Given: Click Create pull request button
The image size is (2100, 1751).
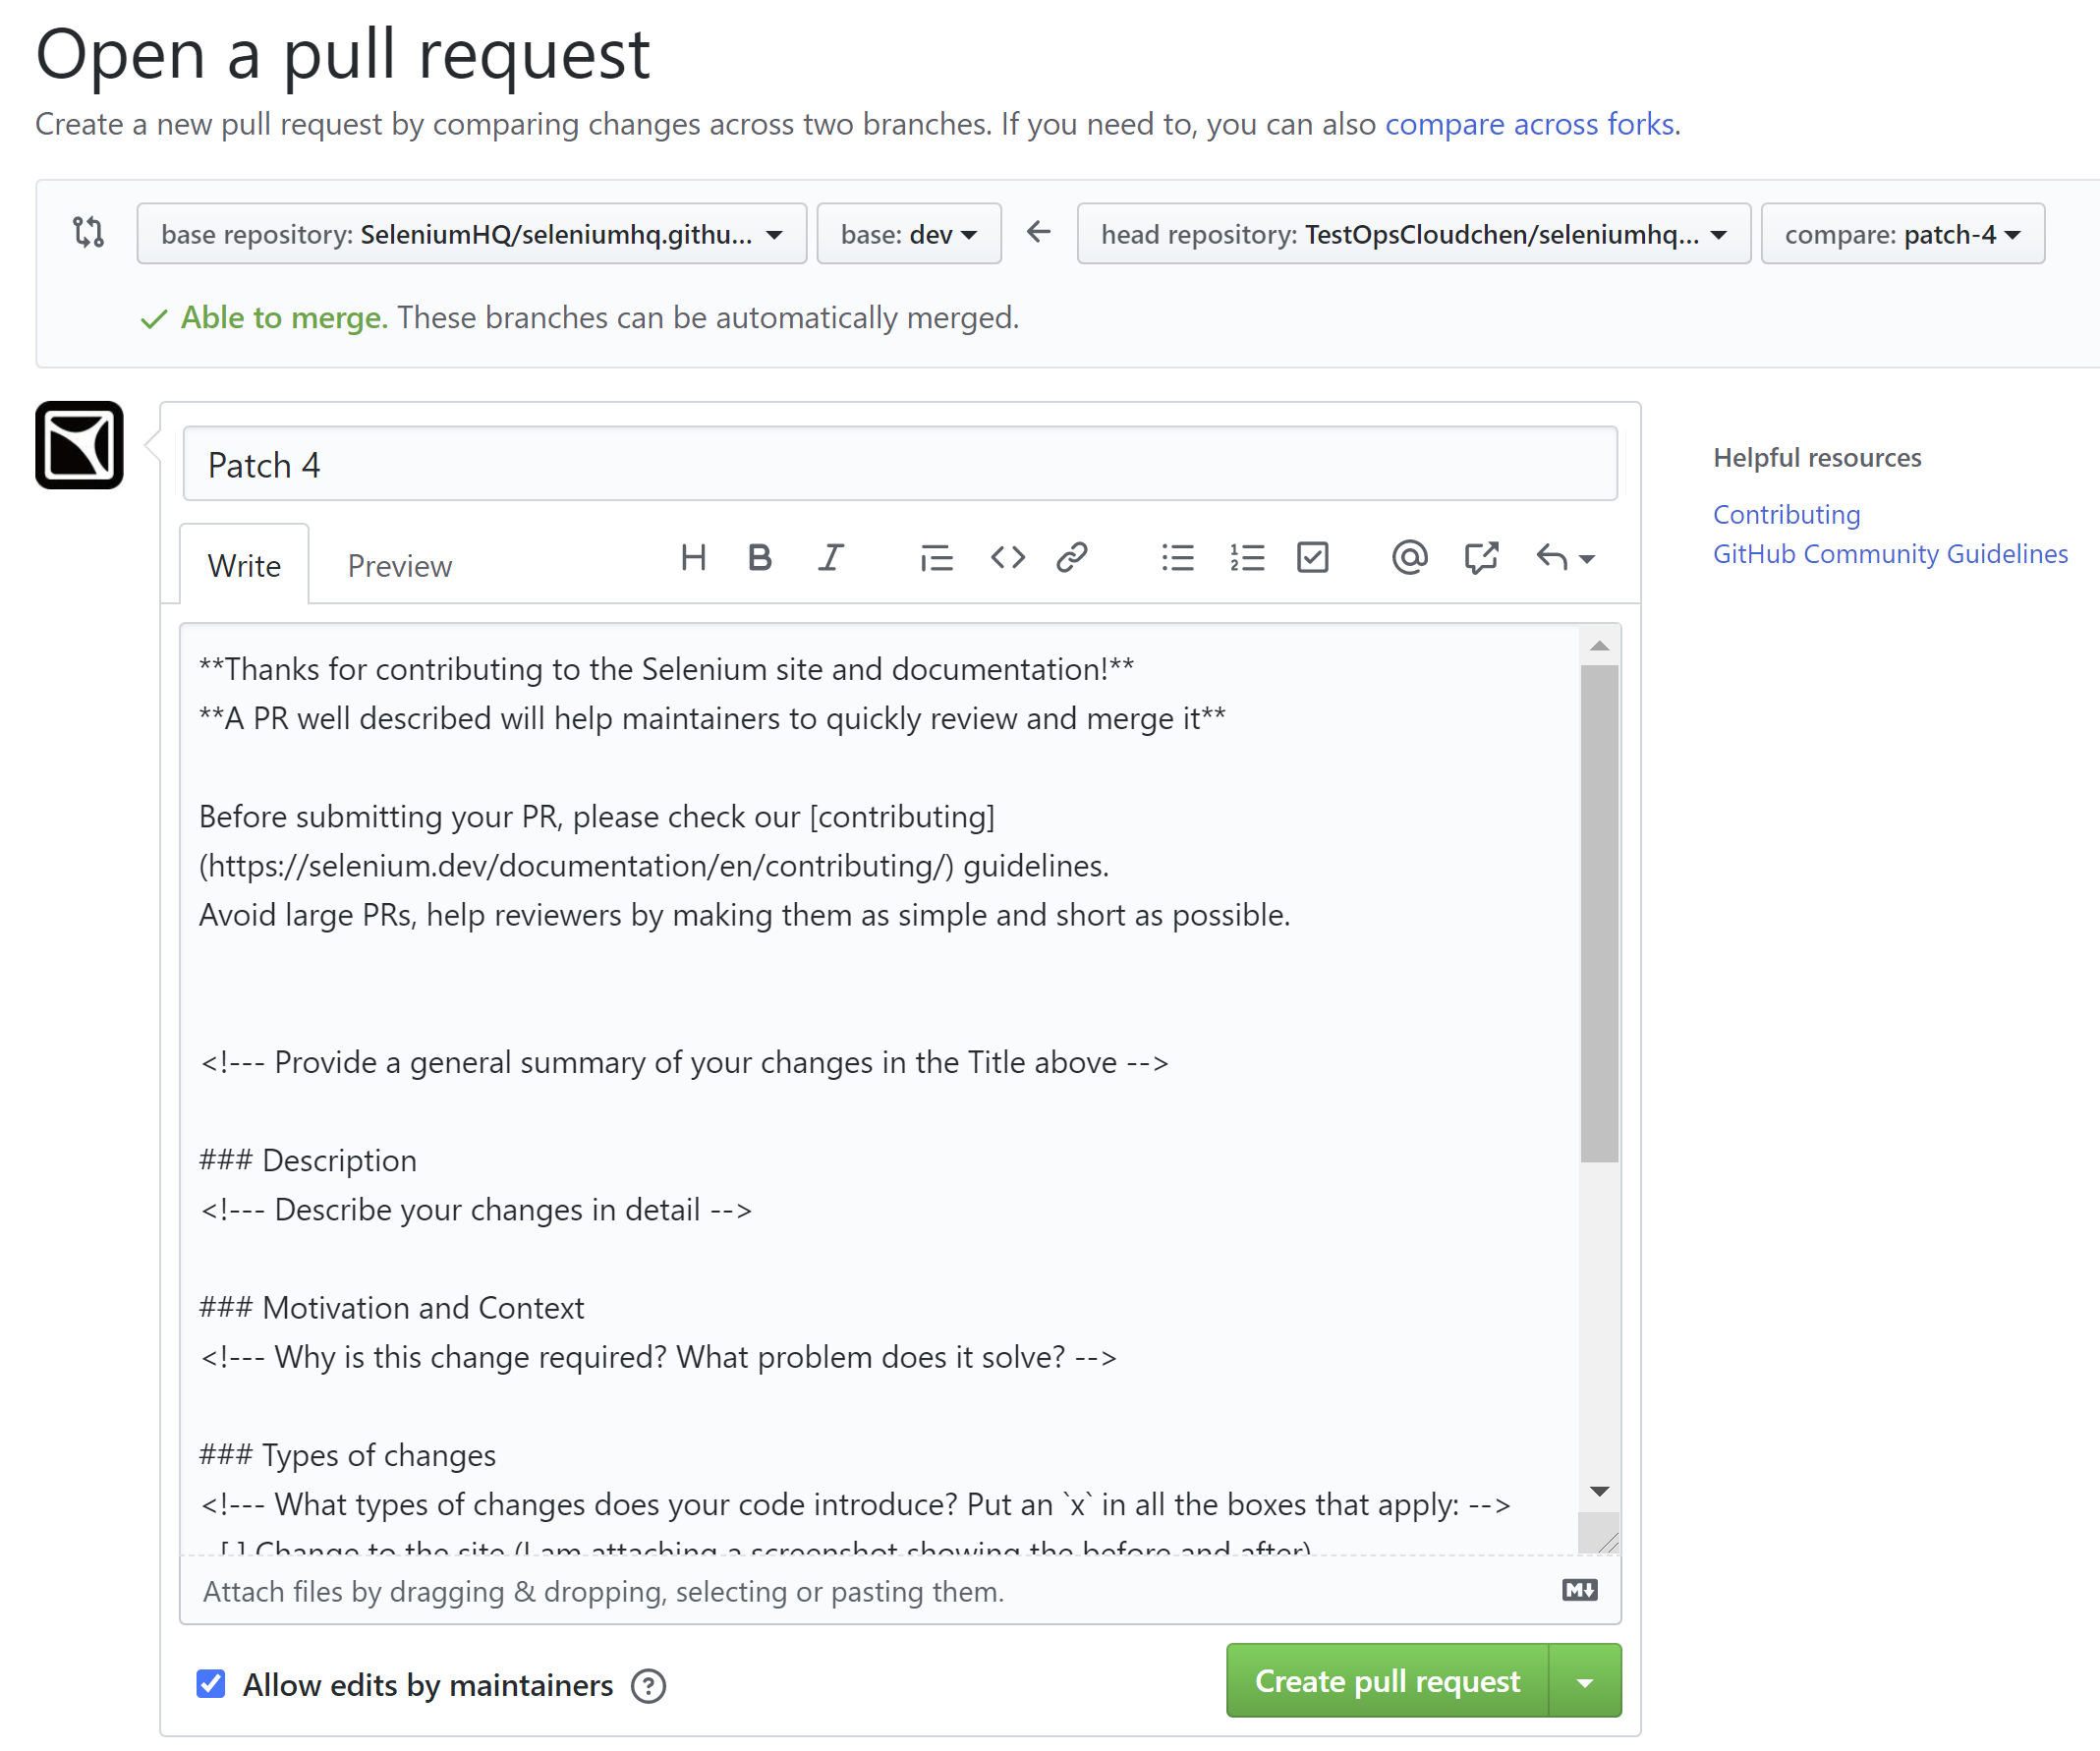Looking at the screenshot, I should point(1387,1682).
